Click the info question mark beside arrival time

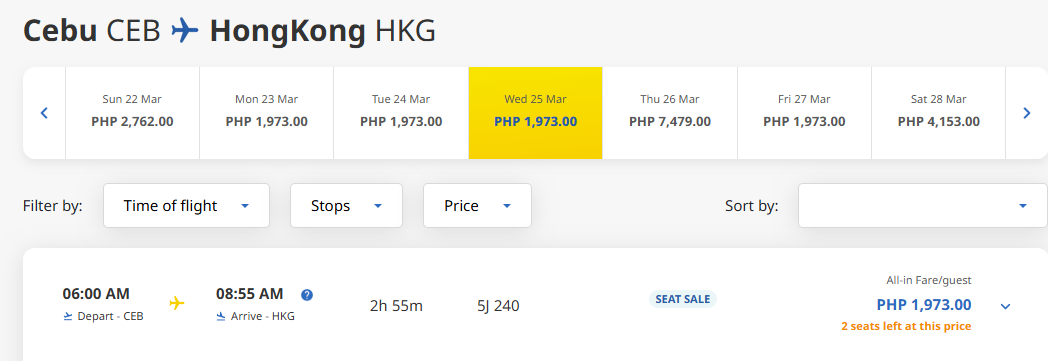pyautogui.click(x=307, y=295)
